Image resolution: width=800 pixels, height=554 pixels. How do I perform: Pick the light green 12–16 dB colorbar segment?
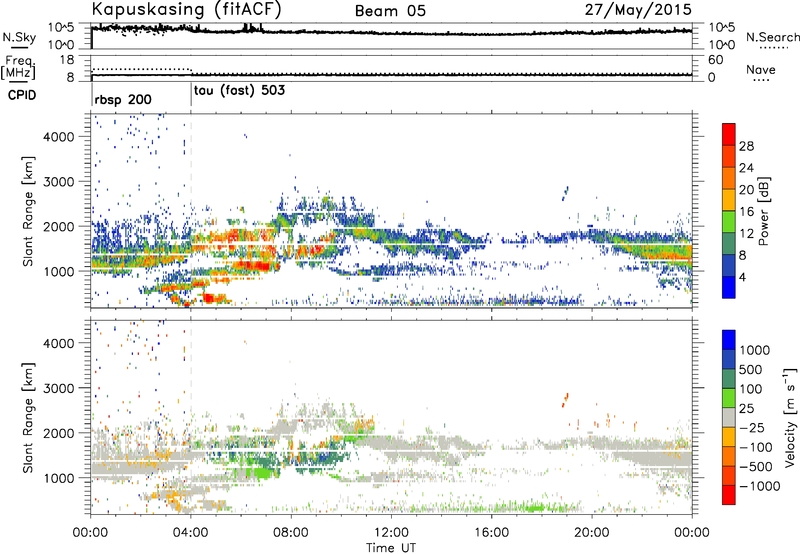(x=729, y=222)
